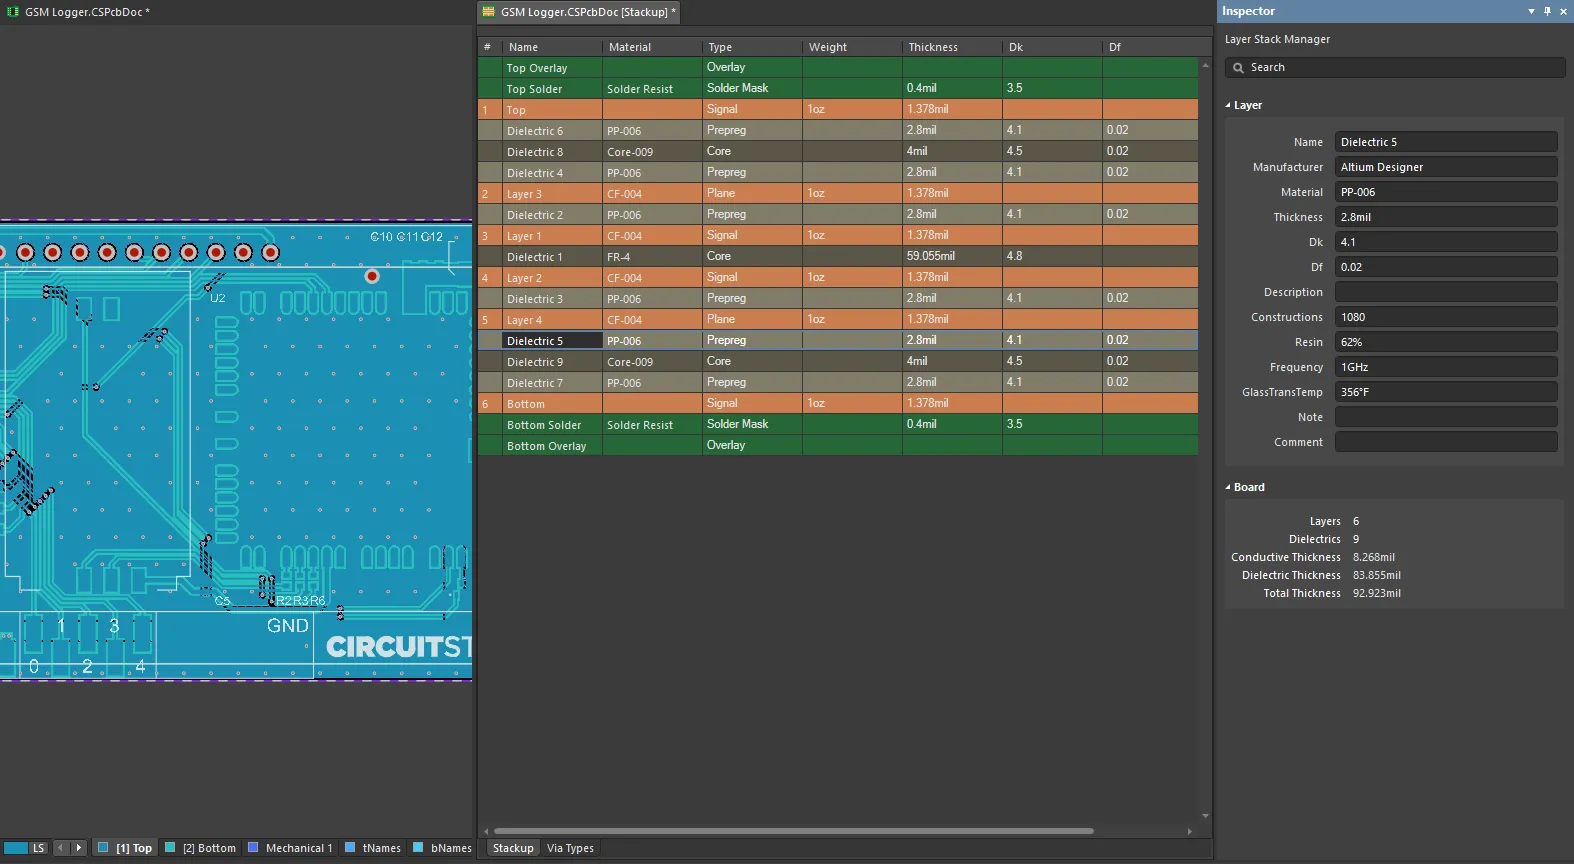The height and width of the screenshot is (864, 1574).
Task: Select the Dielectric 8 row
Action: click(838, 152)
